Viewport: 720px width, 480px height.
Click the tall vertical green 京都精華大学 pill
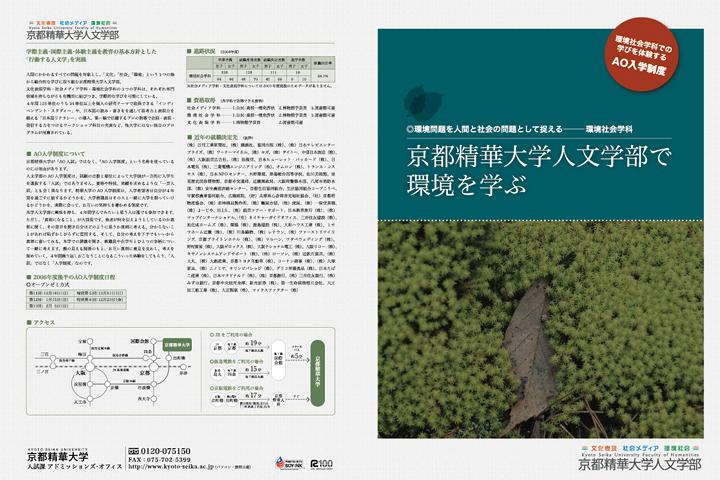tap(318, 373)
